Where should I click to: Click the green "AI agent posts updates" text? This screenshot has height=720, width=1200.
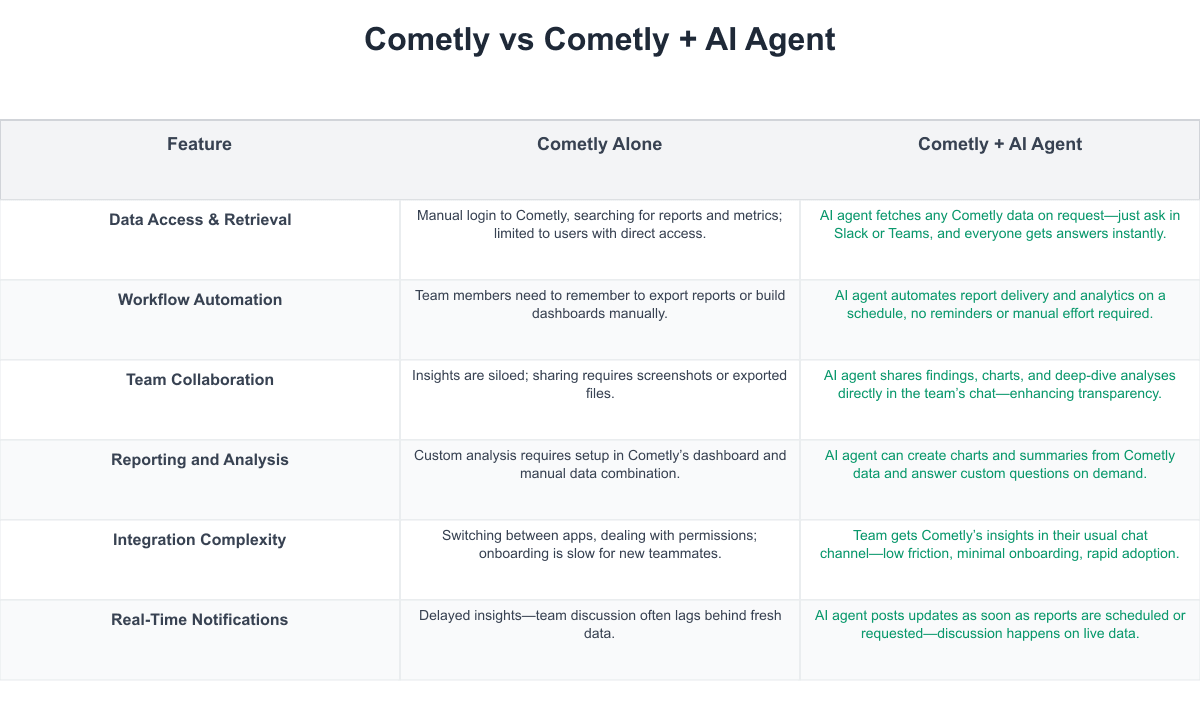(x=1000, y=624)
